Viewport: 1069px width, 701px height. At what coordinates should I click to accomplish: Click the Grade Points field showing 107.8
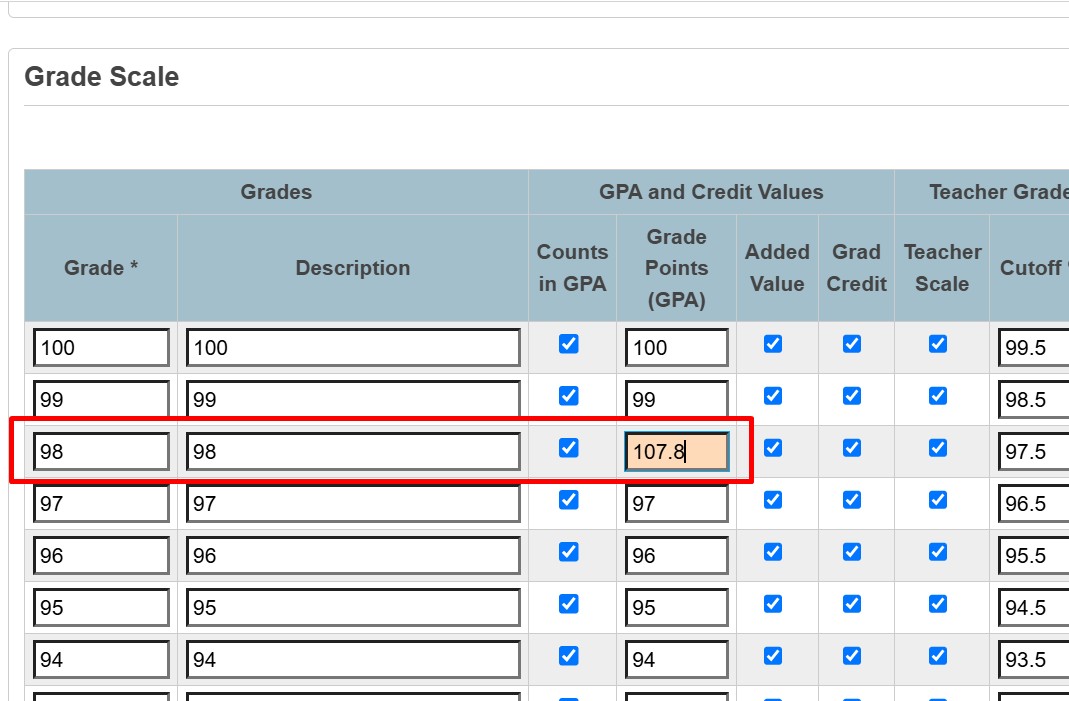click(x=676, y=452)
